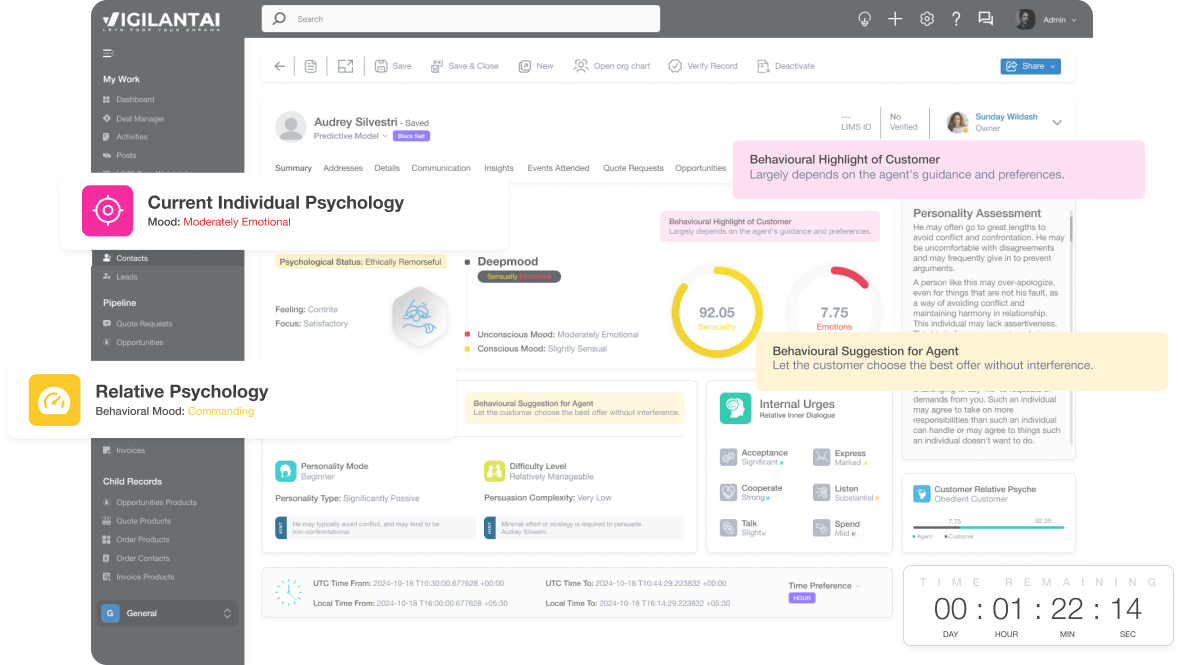Click the Talk urge icon
The width and height of the screenshot is (1181, 665).
tap(728, 528)
